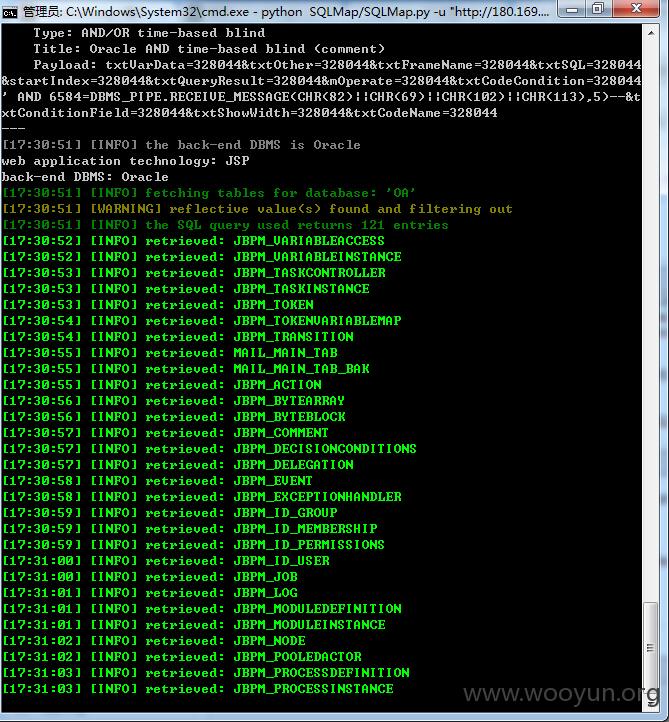669x722 pixels.
Task: Maximize the cmd.exe window
Action: point(598,9)
